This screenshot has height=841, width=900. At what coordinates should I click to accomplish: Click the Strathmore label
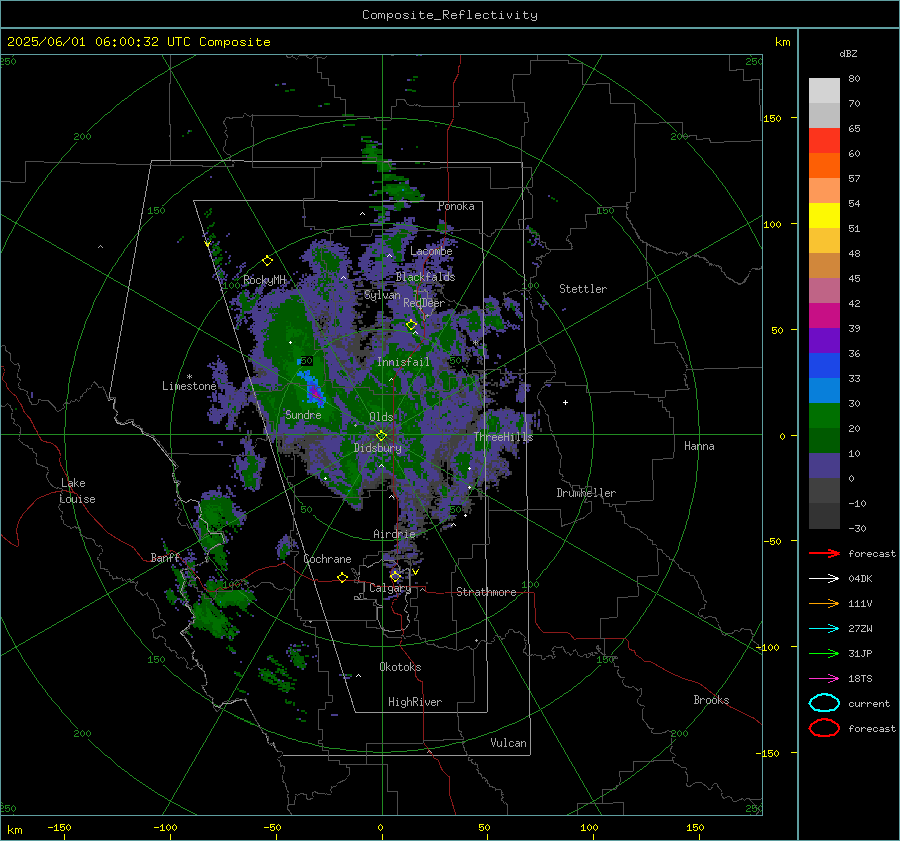pyautogui.click(x=486, y=592)
